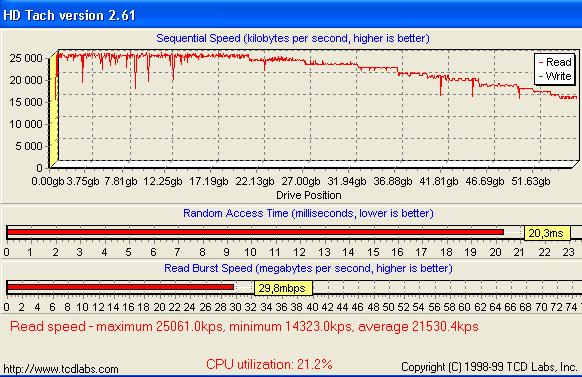
Task: Click the 12.25gb drive position label
Action: tap(163, 181)
